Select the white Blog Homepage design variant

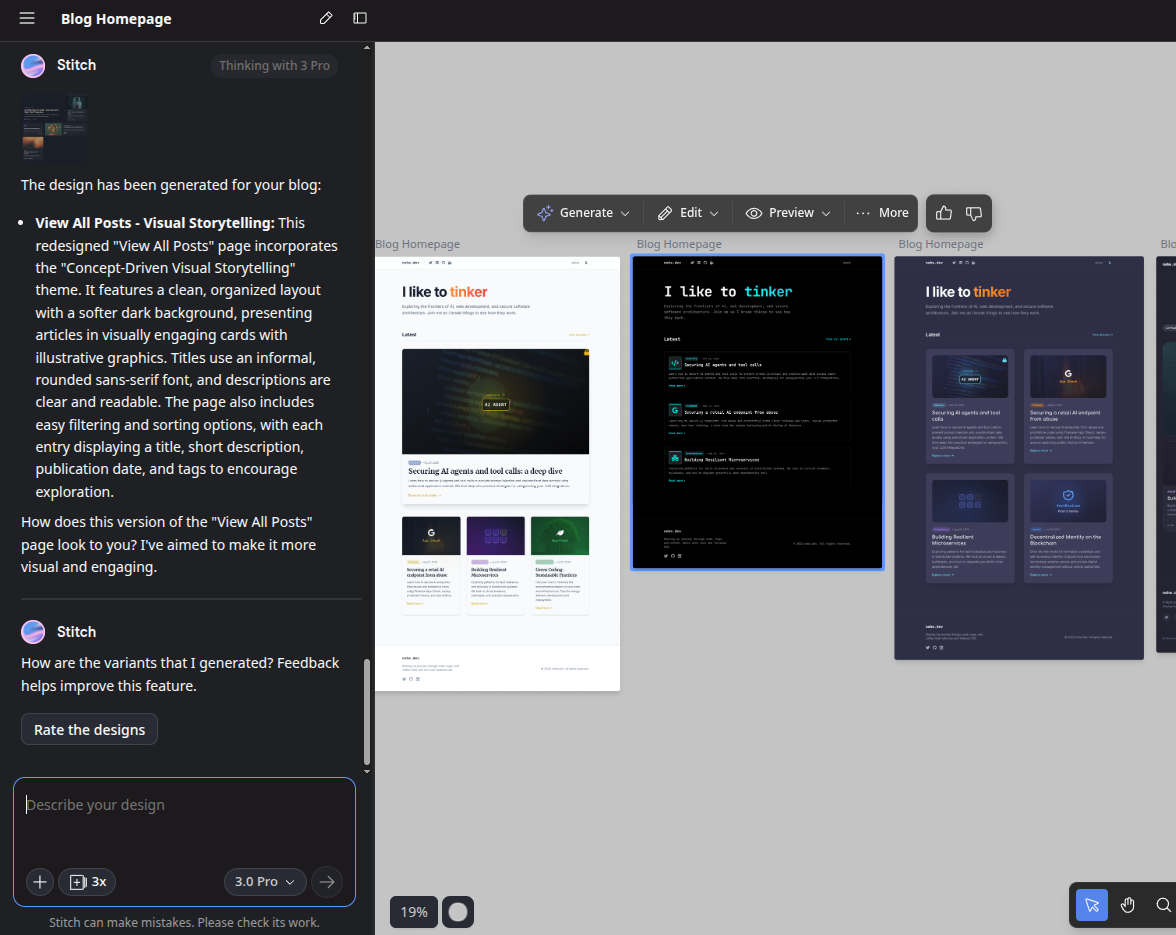pyautogui.click(x=497, y=474)
